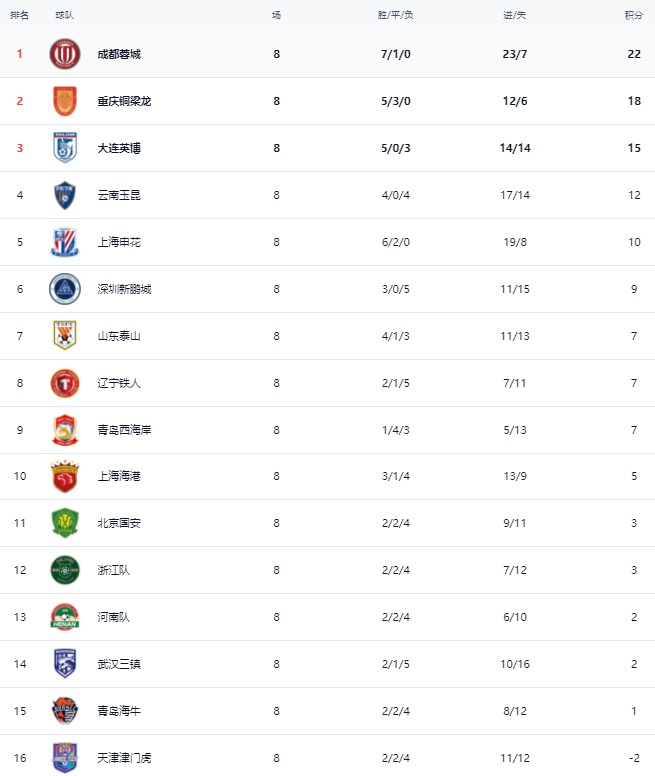The height and width of the screenshot is (776, 655).
Task: Click the 积分 column header
Action: coord(633,15)
